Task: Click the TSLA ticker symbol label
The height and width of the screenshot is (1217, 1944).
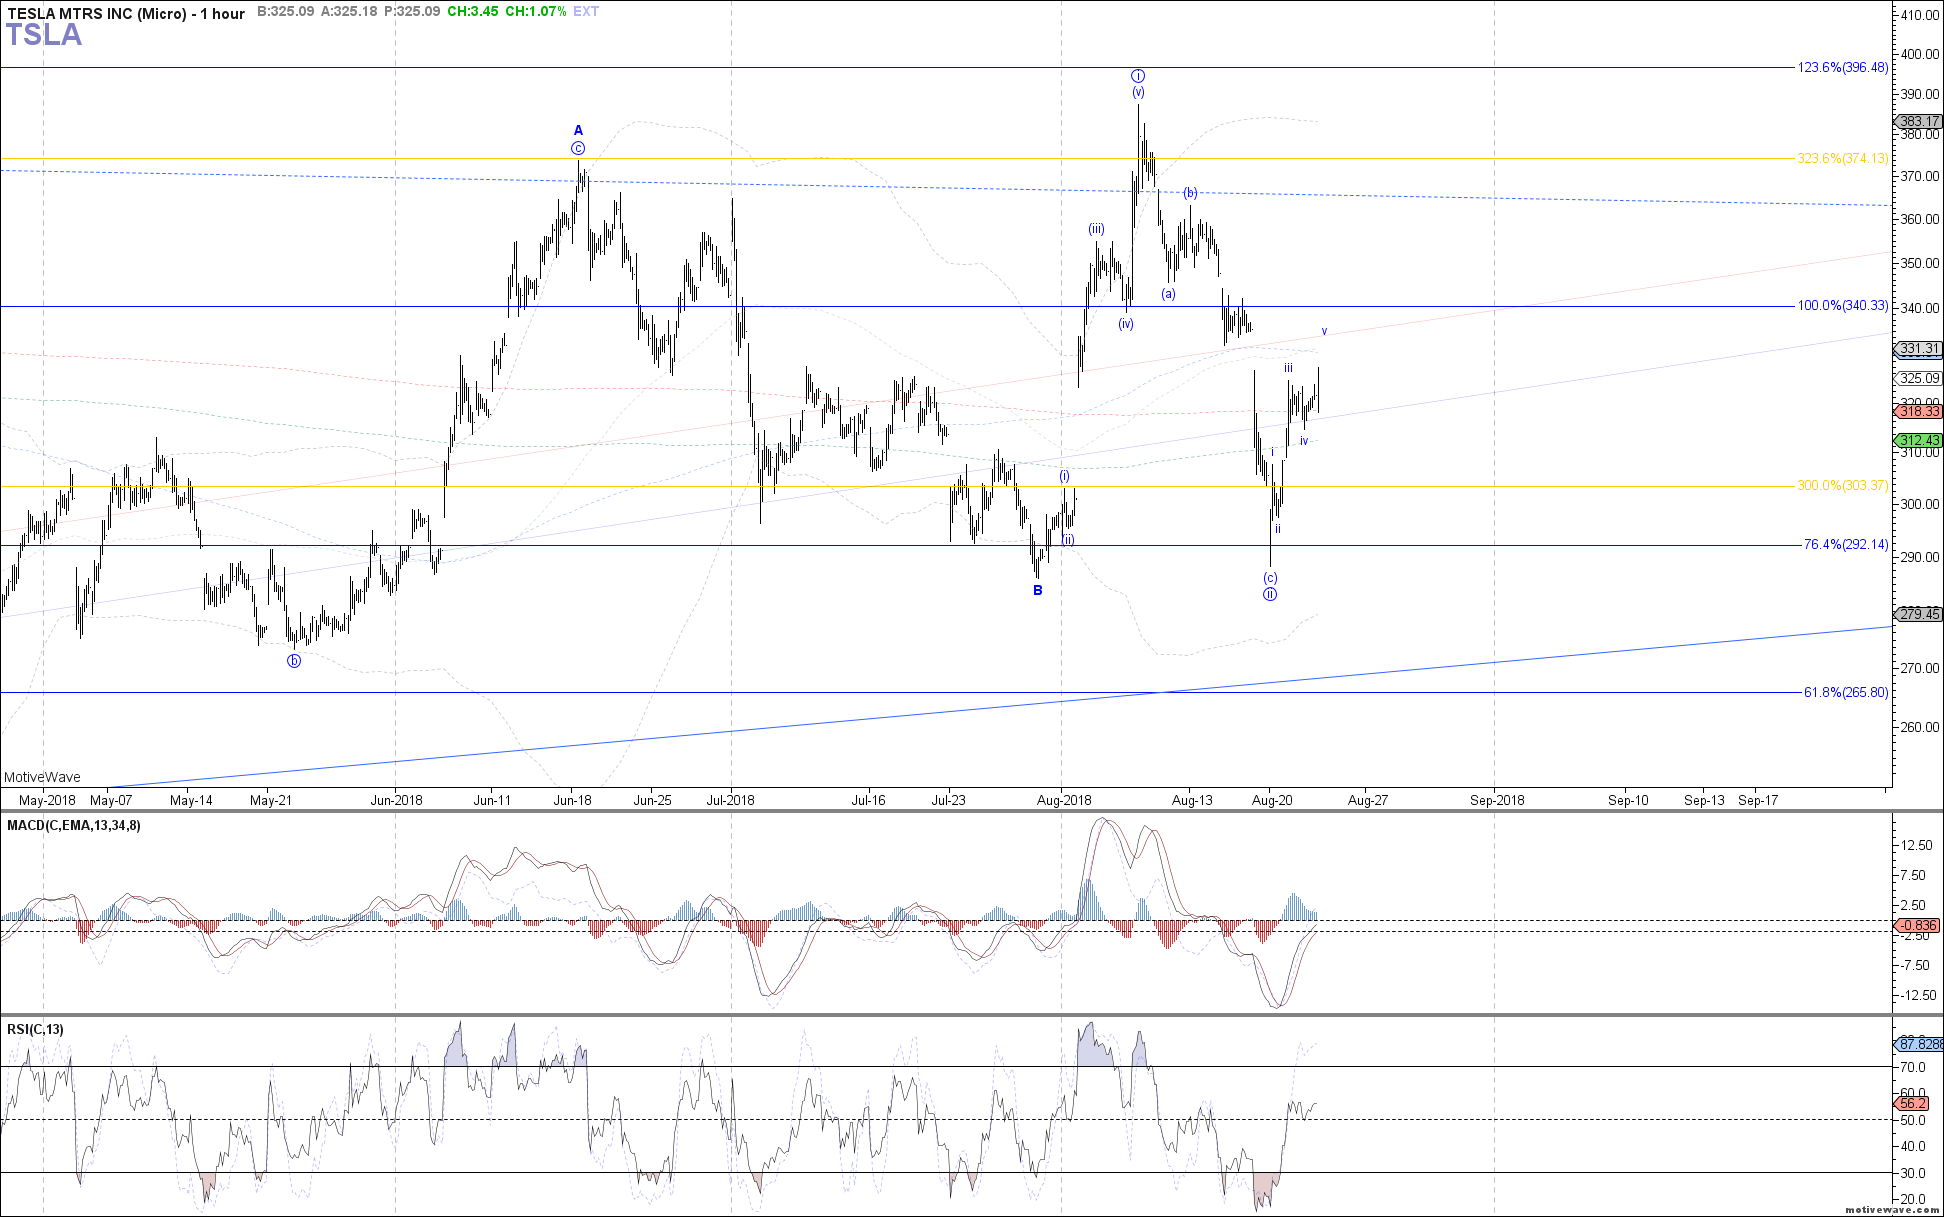Action: (44, 35)
